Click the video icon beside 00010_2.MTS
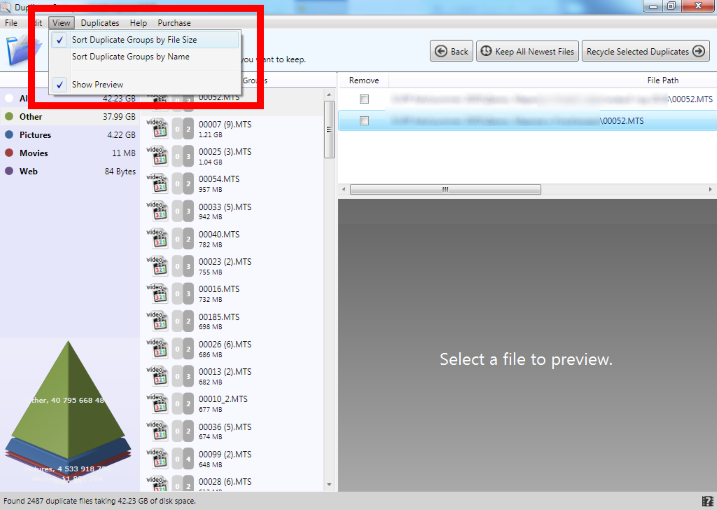This screenshot has width=717, height=510. pyautogui.click(x=156, y=403)
